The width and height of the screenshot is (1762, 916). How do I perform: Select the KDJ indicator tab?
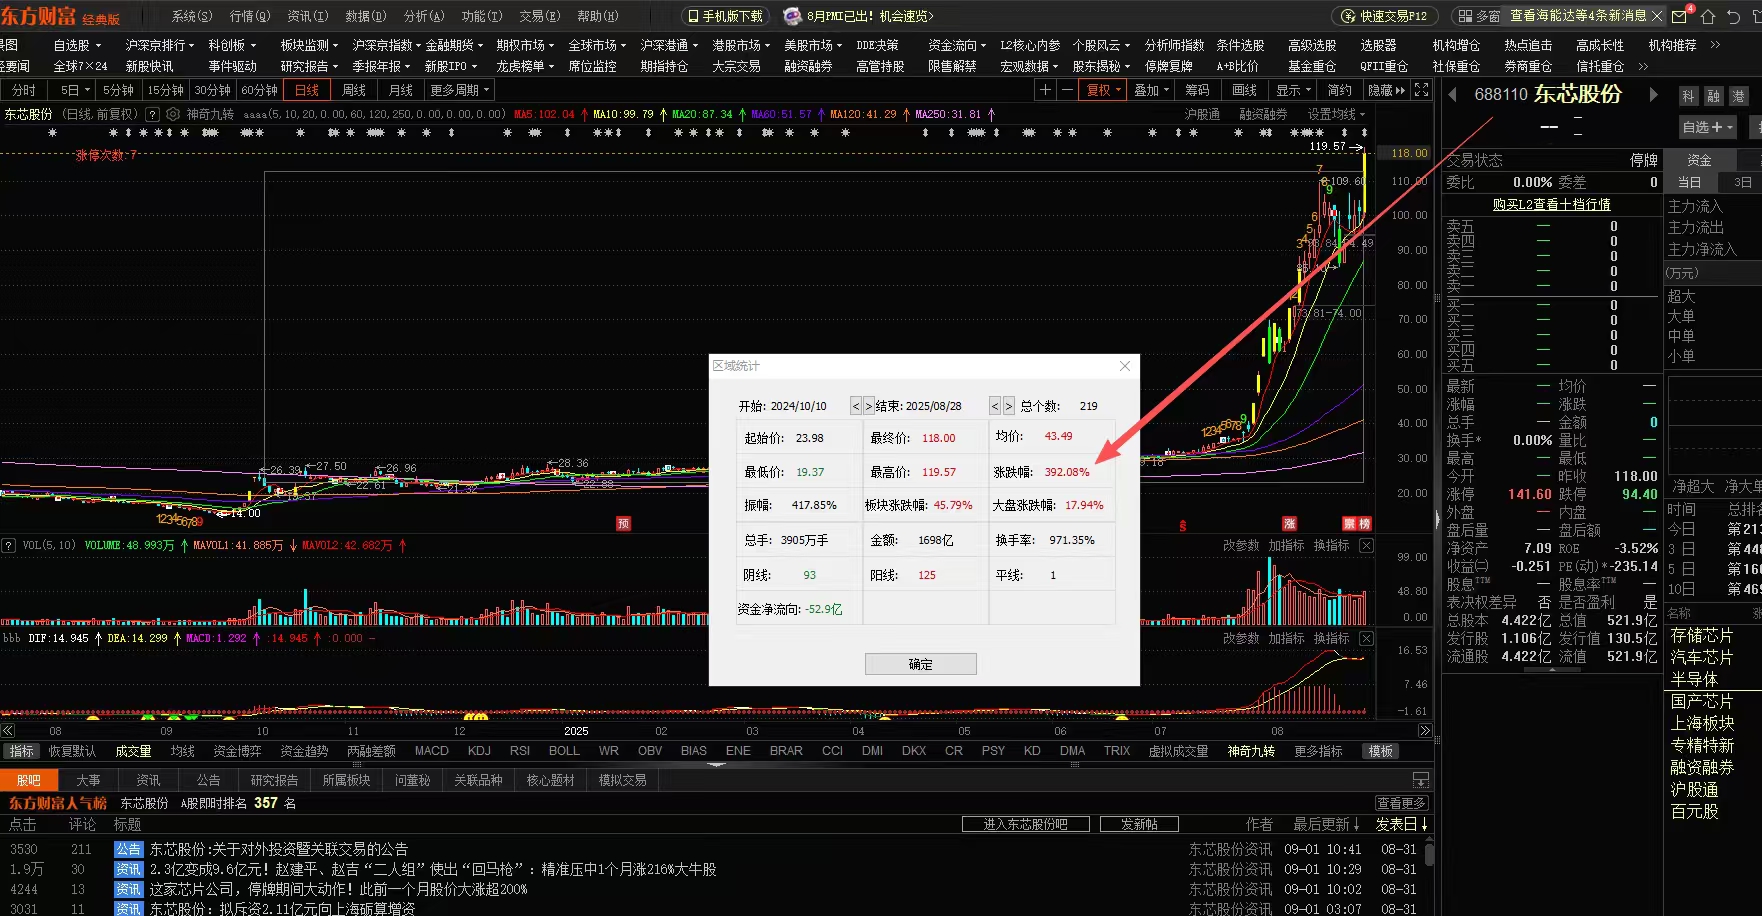(x=480, y=751)
